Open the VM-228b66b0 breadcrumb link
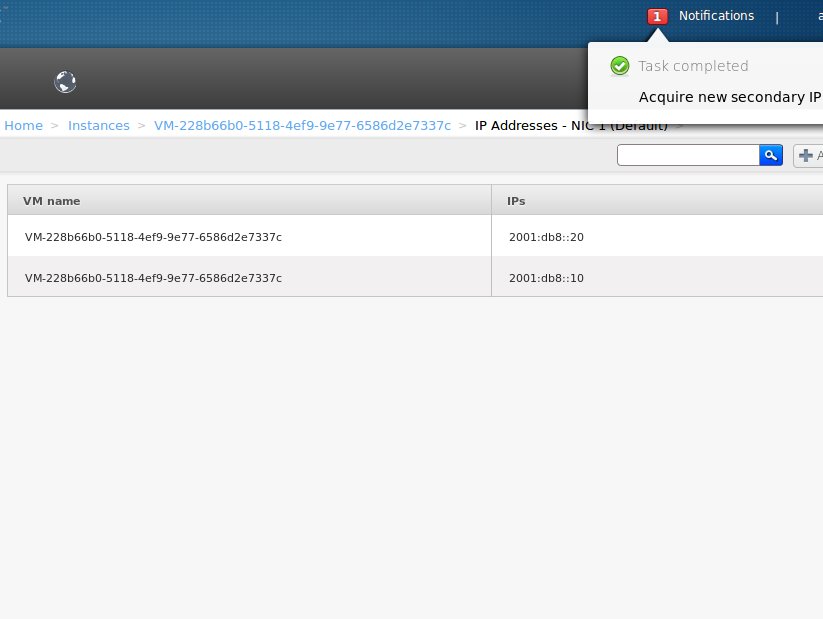823x619 pixels. [x=302, y=125]
